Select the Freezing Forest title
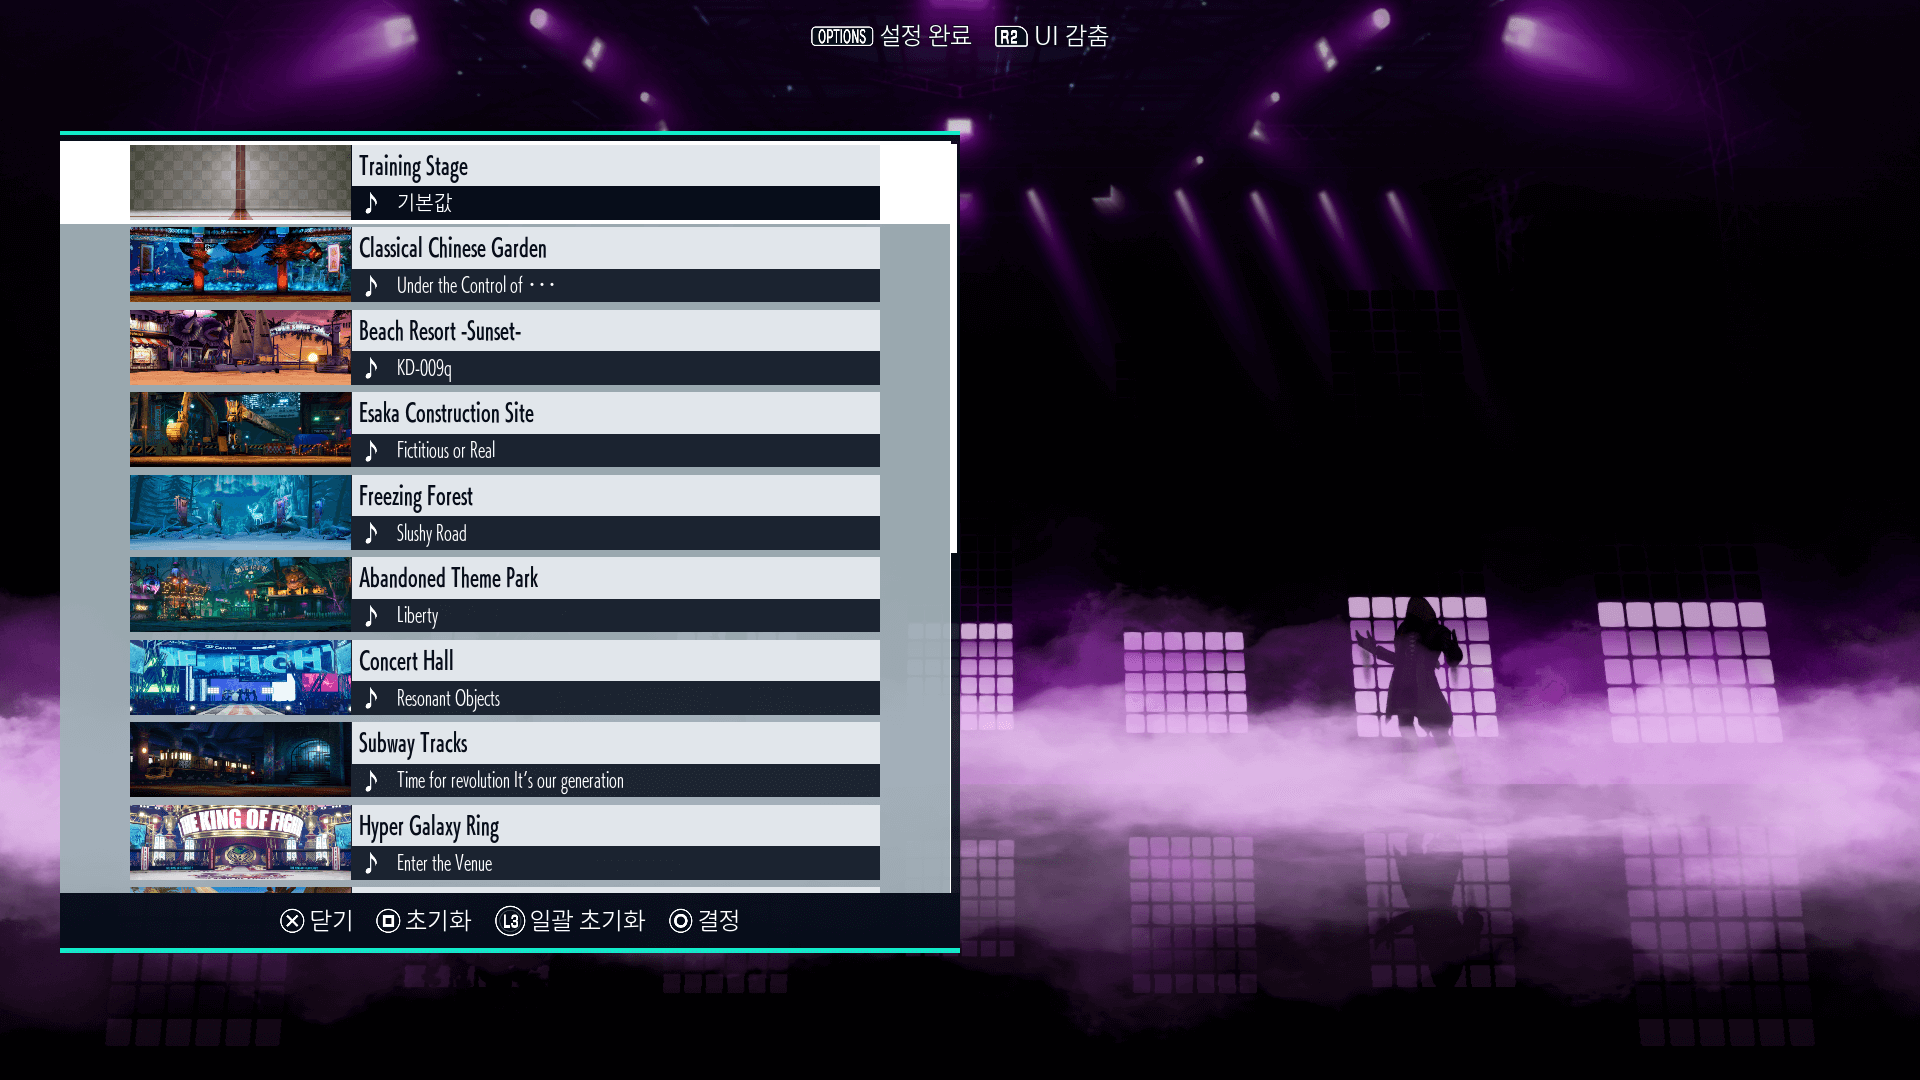This screenshot has width=1920, height=1080. click(416, 497)
